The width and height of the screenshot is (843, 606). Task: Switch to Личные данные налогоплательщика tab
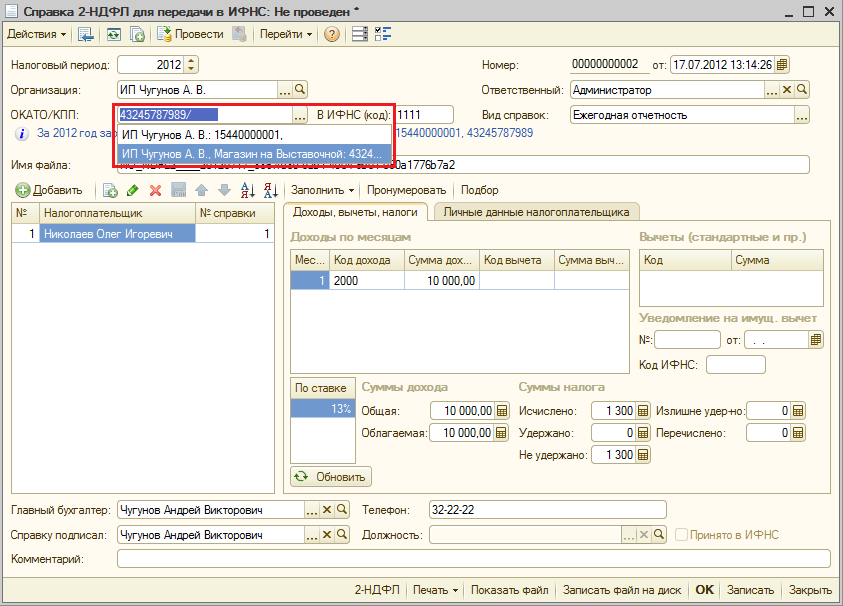click(x=536, y=212)
